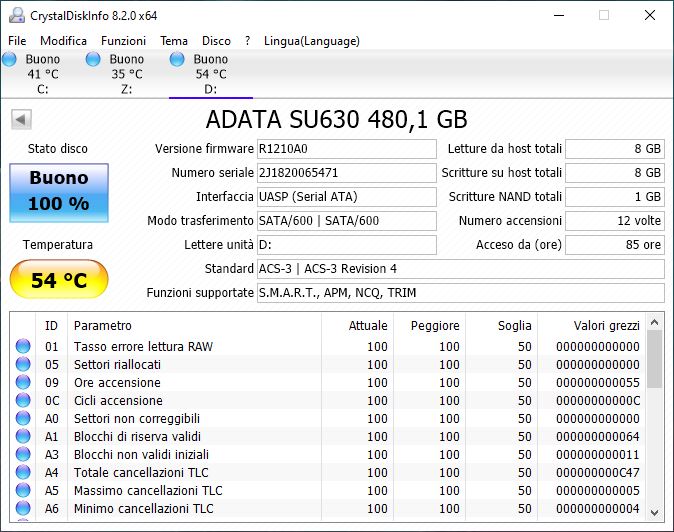Click status orb for Massimo cancellazioni TLC

23,490
